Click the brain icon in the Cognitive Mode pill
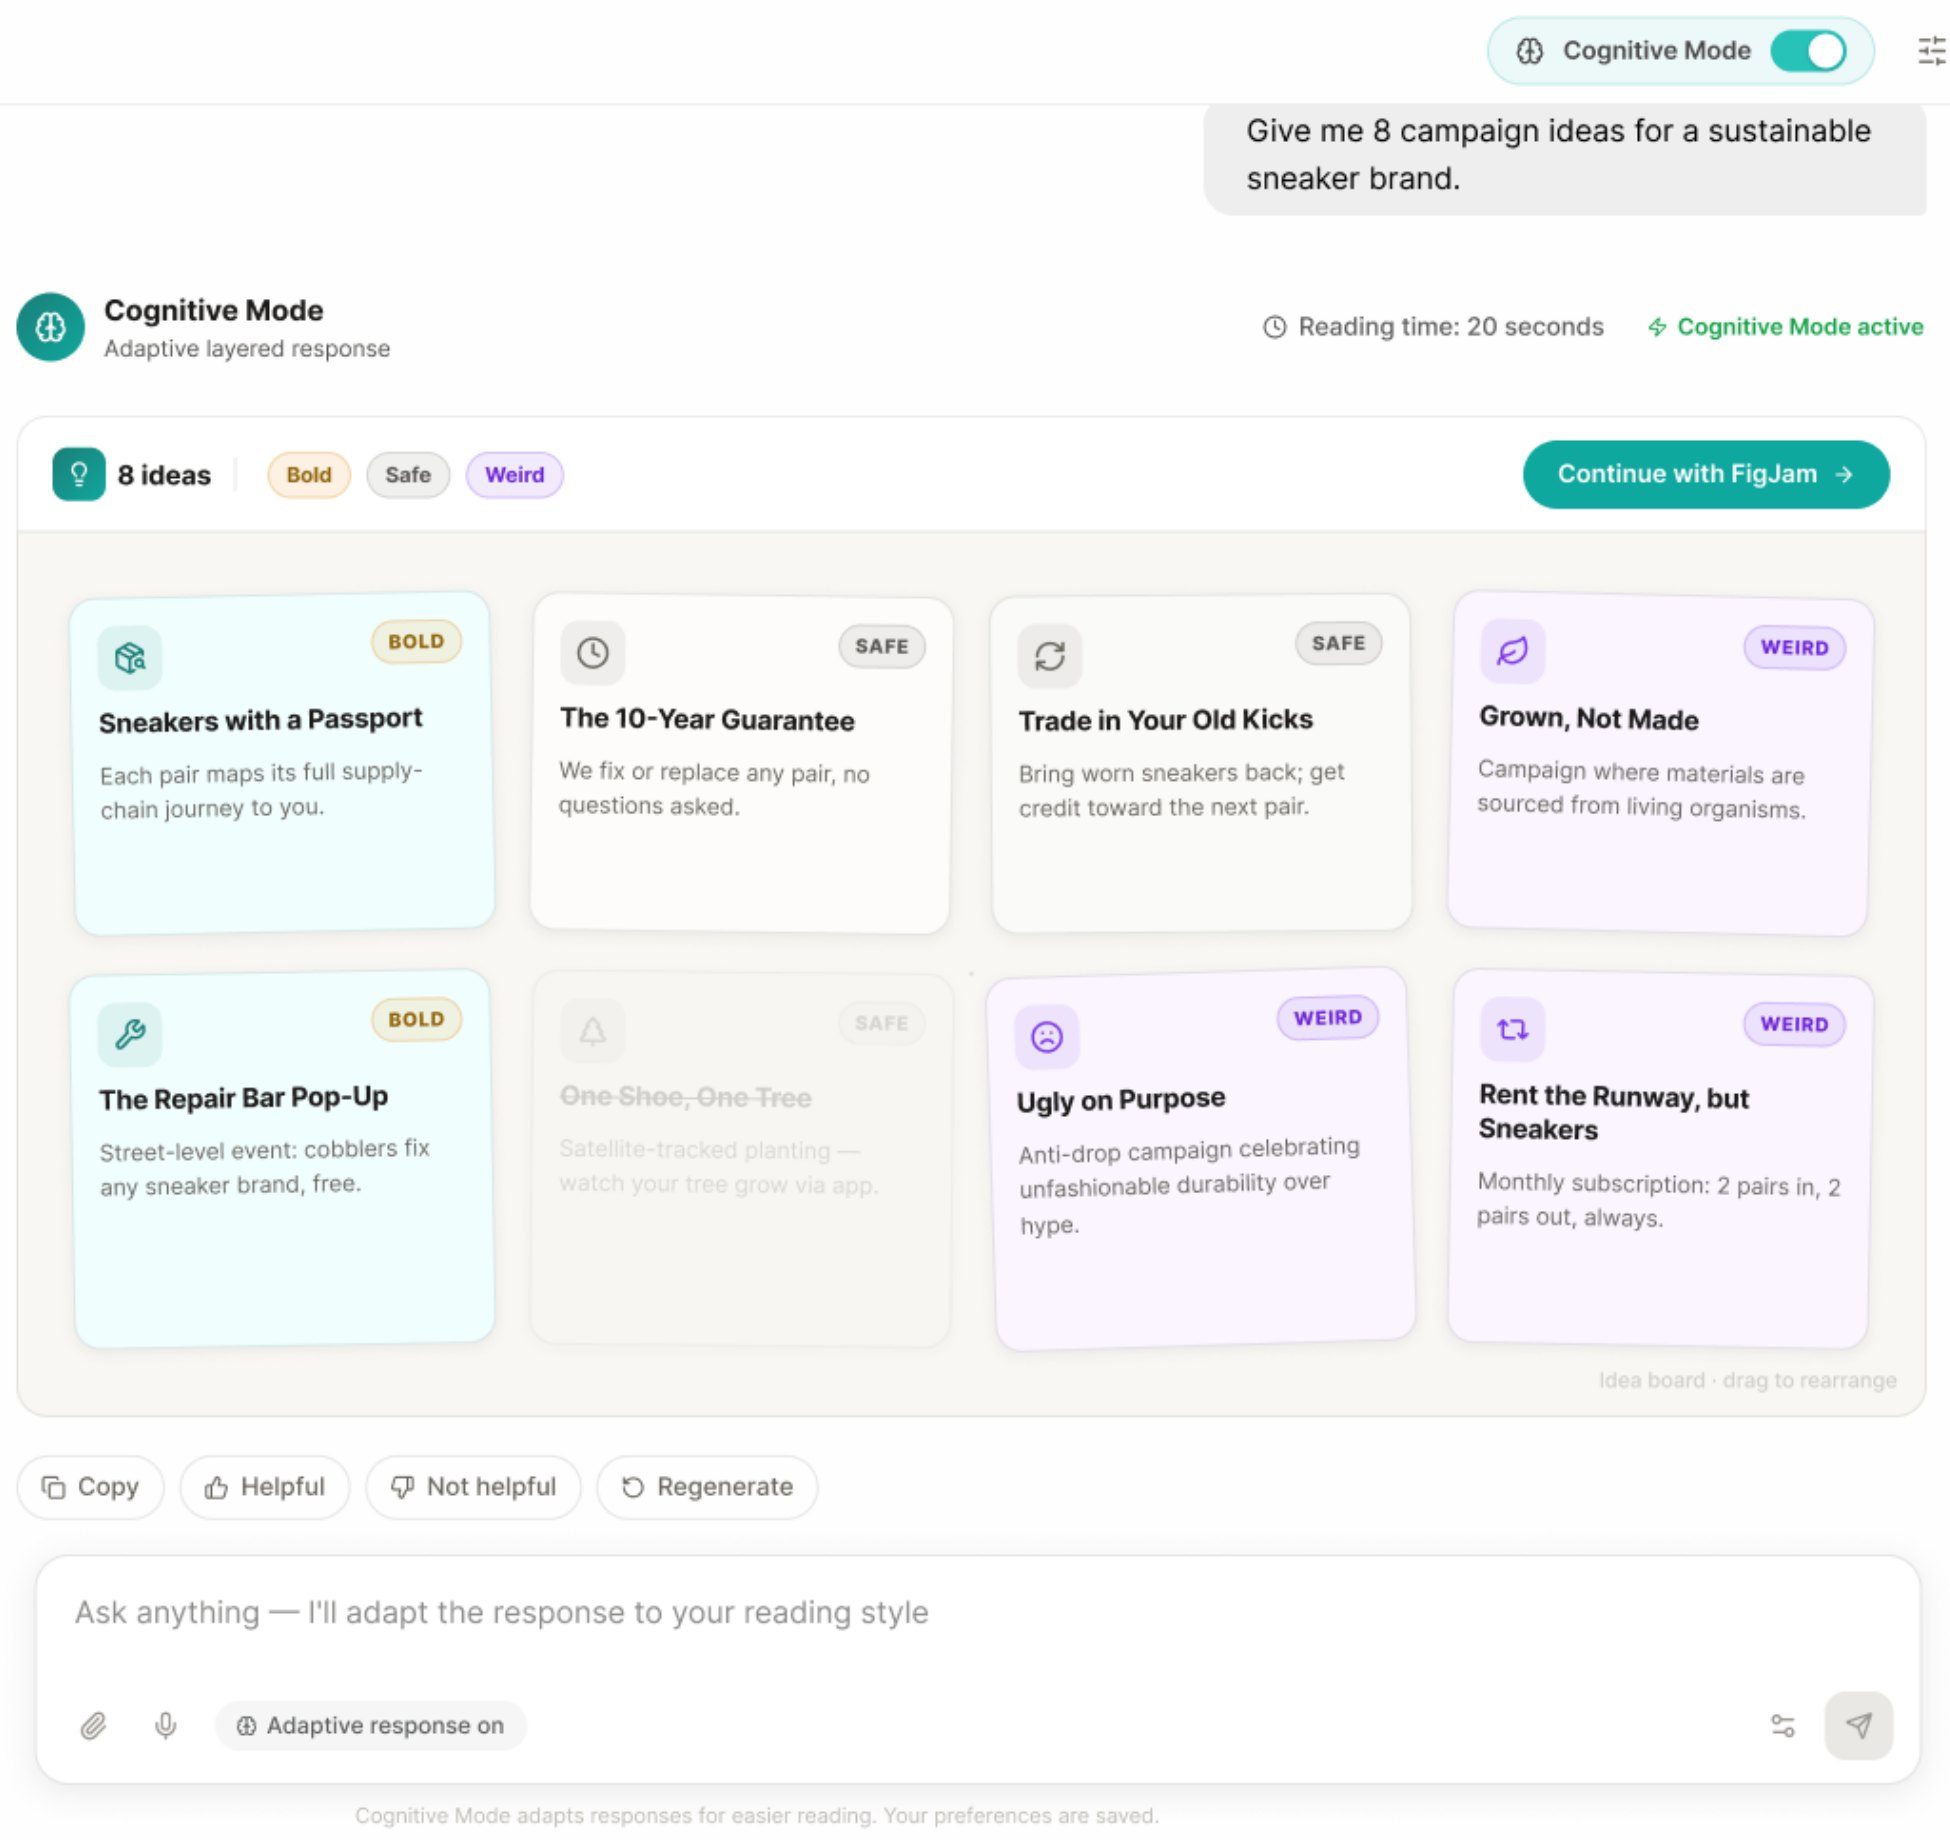Viewport: 1950px width, 1840px height. click(x=1530, y=51)
